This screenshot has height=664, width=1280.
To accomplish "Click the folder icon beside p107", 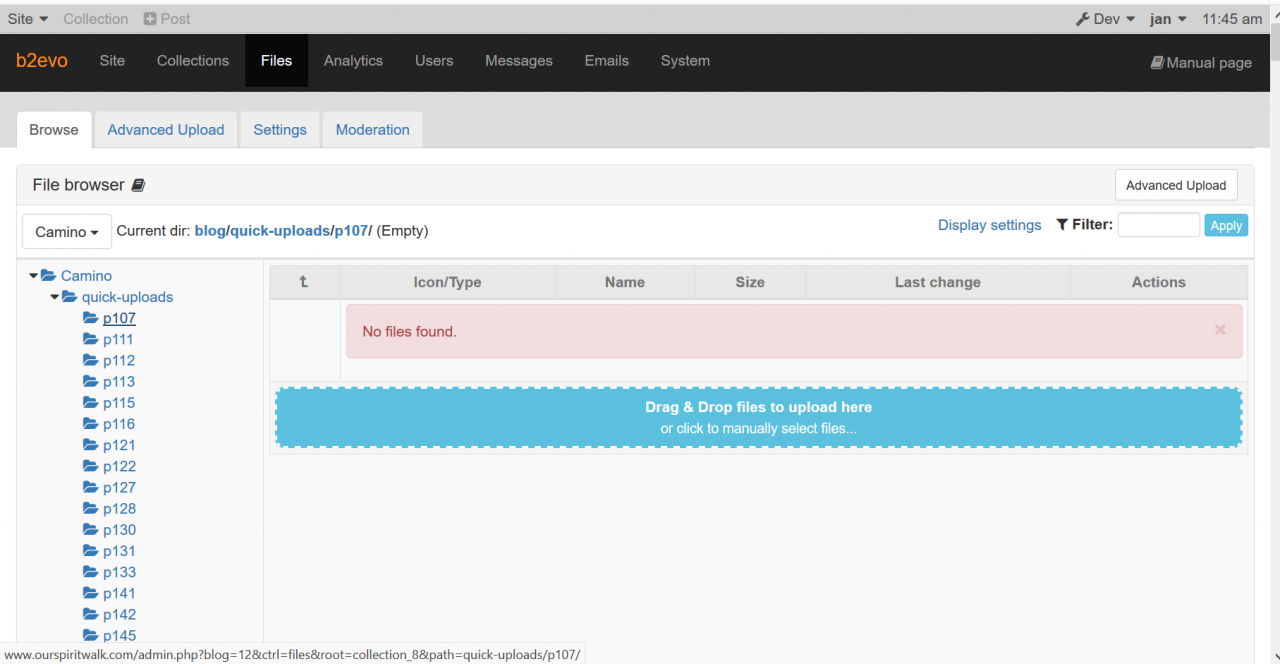I will 91,318.
